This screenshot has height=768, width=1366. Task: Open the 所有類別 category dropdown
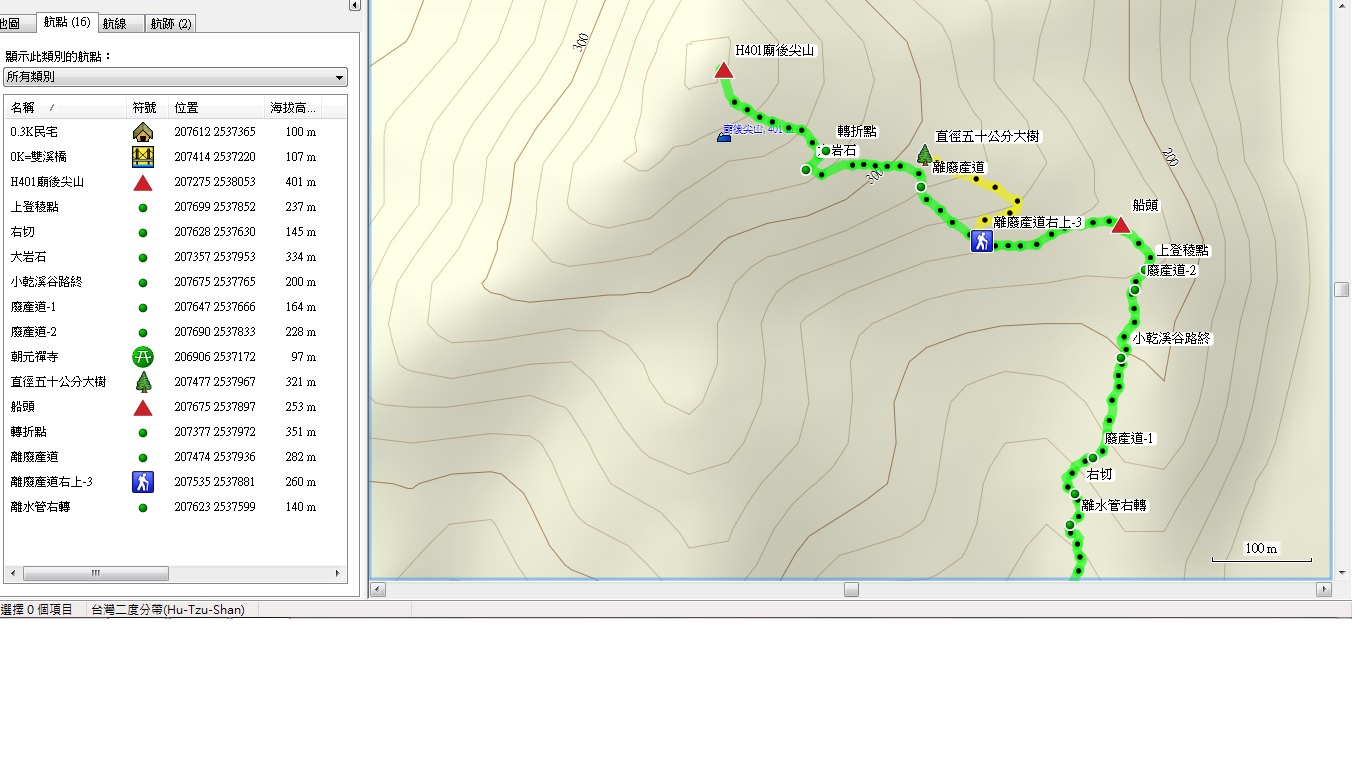176,77
